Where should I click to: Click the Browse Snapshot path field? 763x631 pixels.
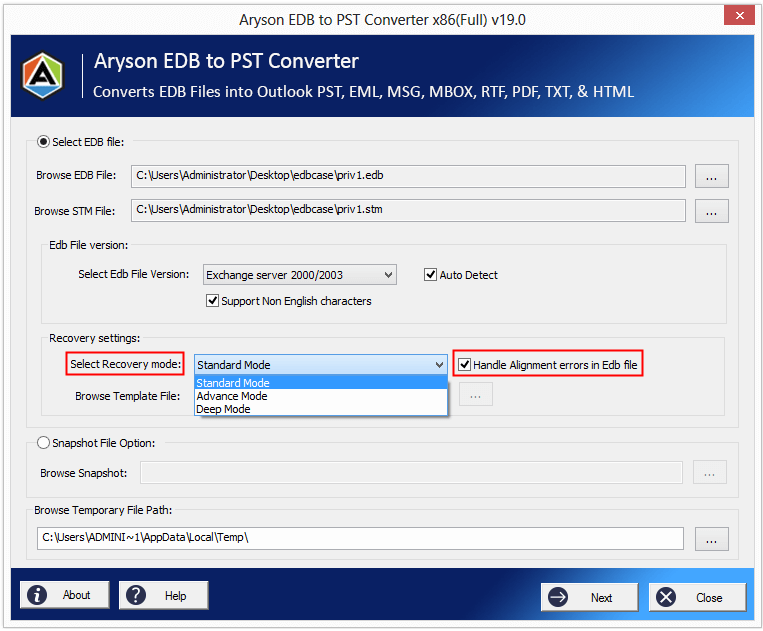coord(411,472)
